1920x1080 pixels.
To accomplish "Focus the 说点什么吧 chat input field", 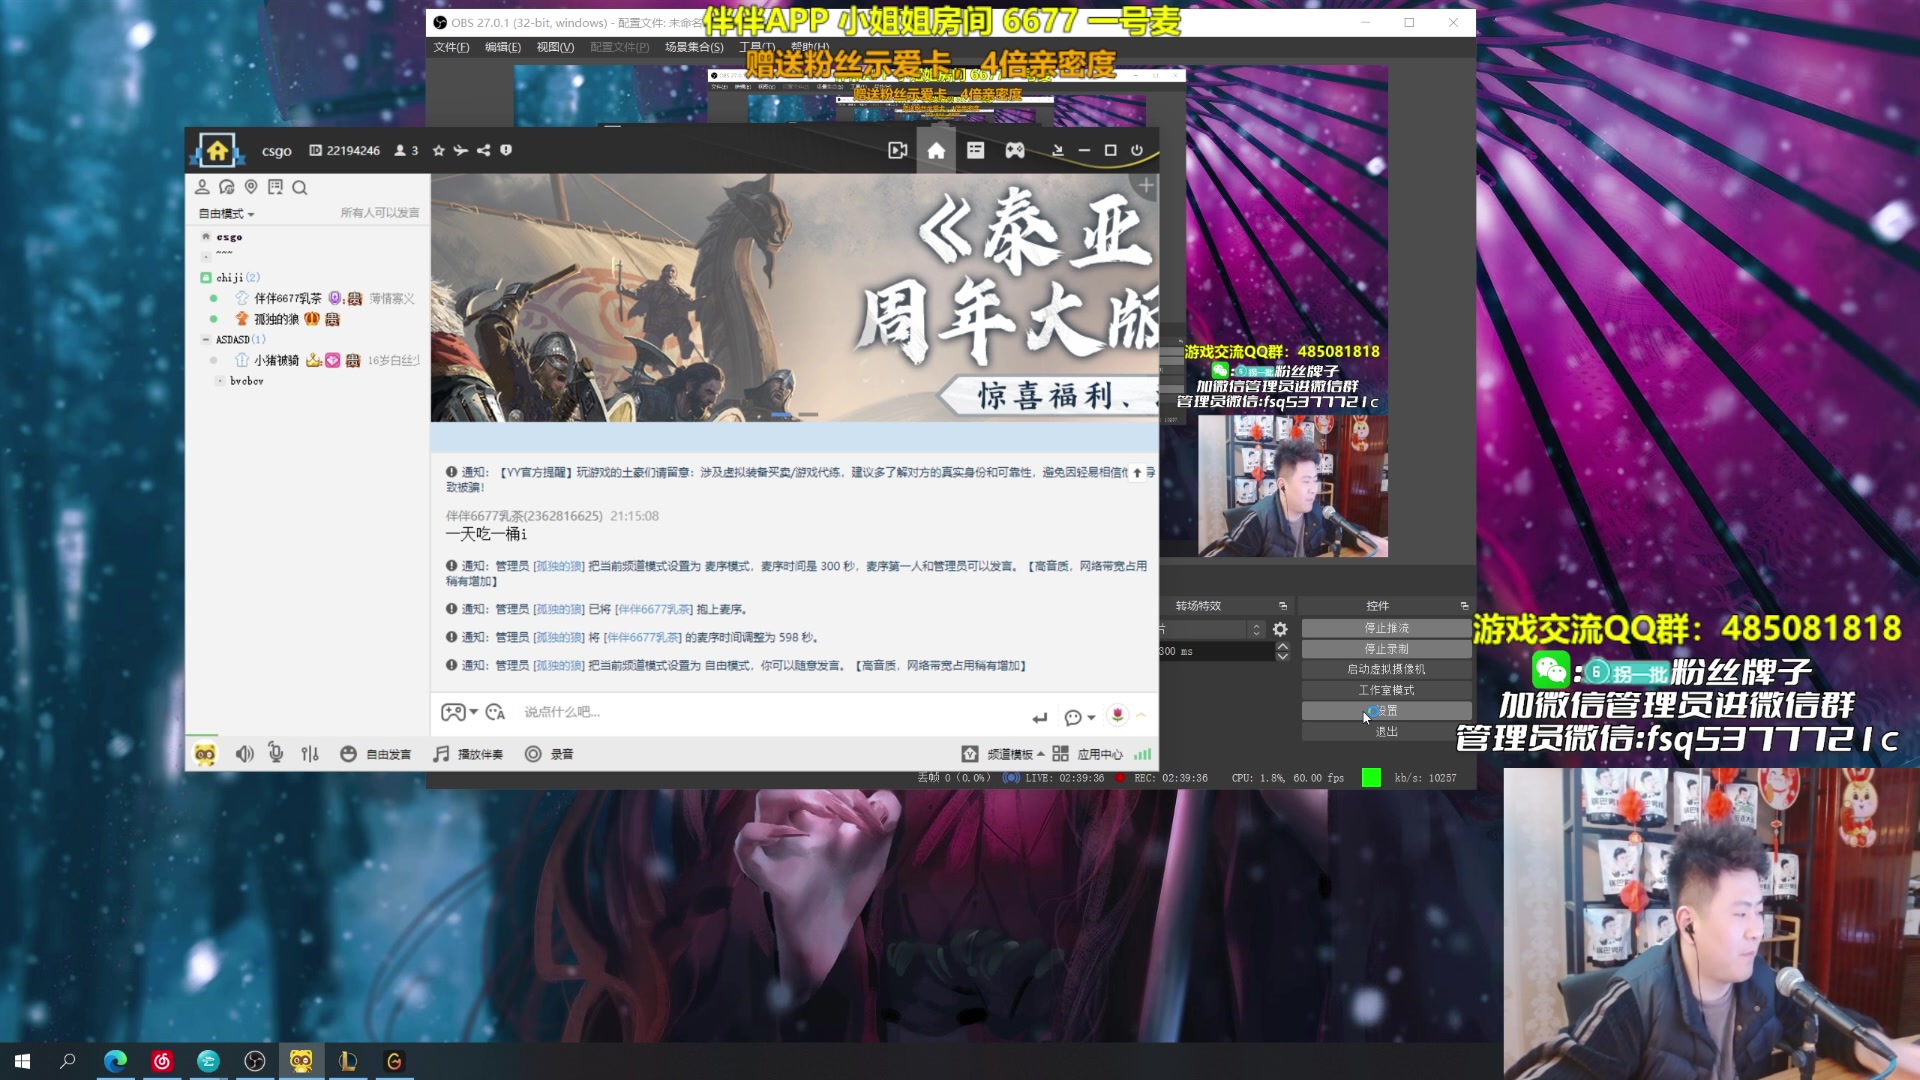I will [770, 712].
